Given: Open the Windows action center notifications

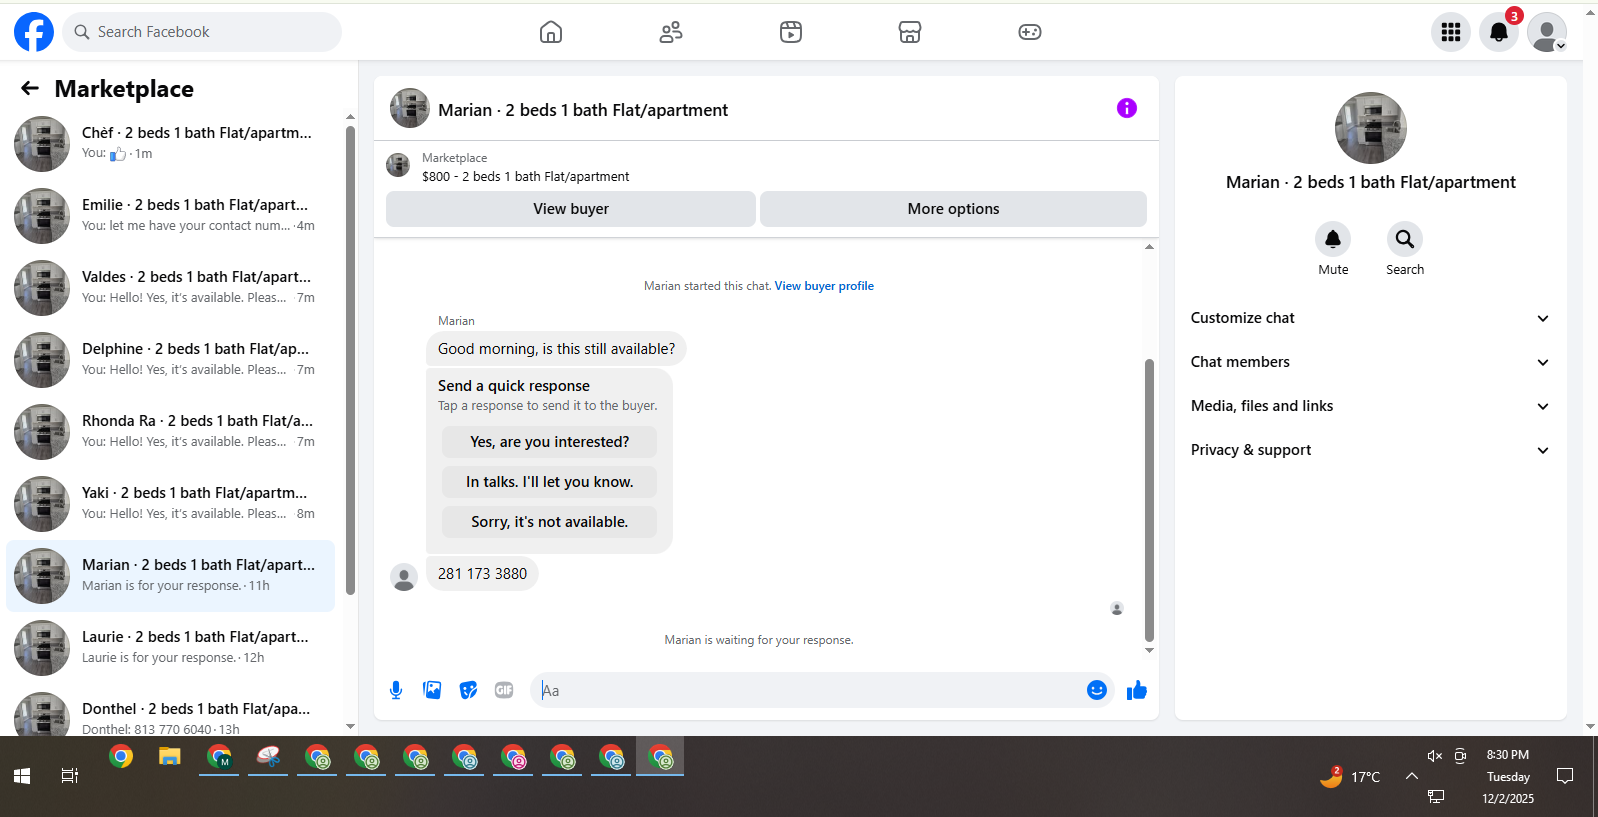Looking at the screenshot, I should 1566,776.
